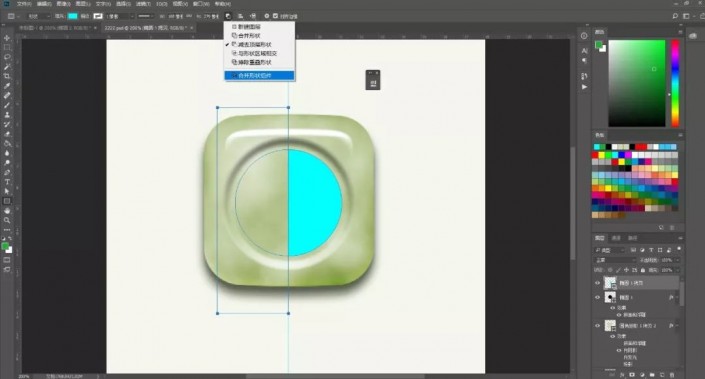Viewport: 705px width, 379px height.
Task: Select the Zoom magnifier tool
Action: [7, 220]
